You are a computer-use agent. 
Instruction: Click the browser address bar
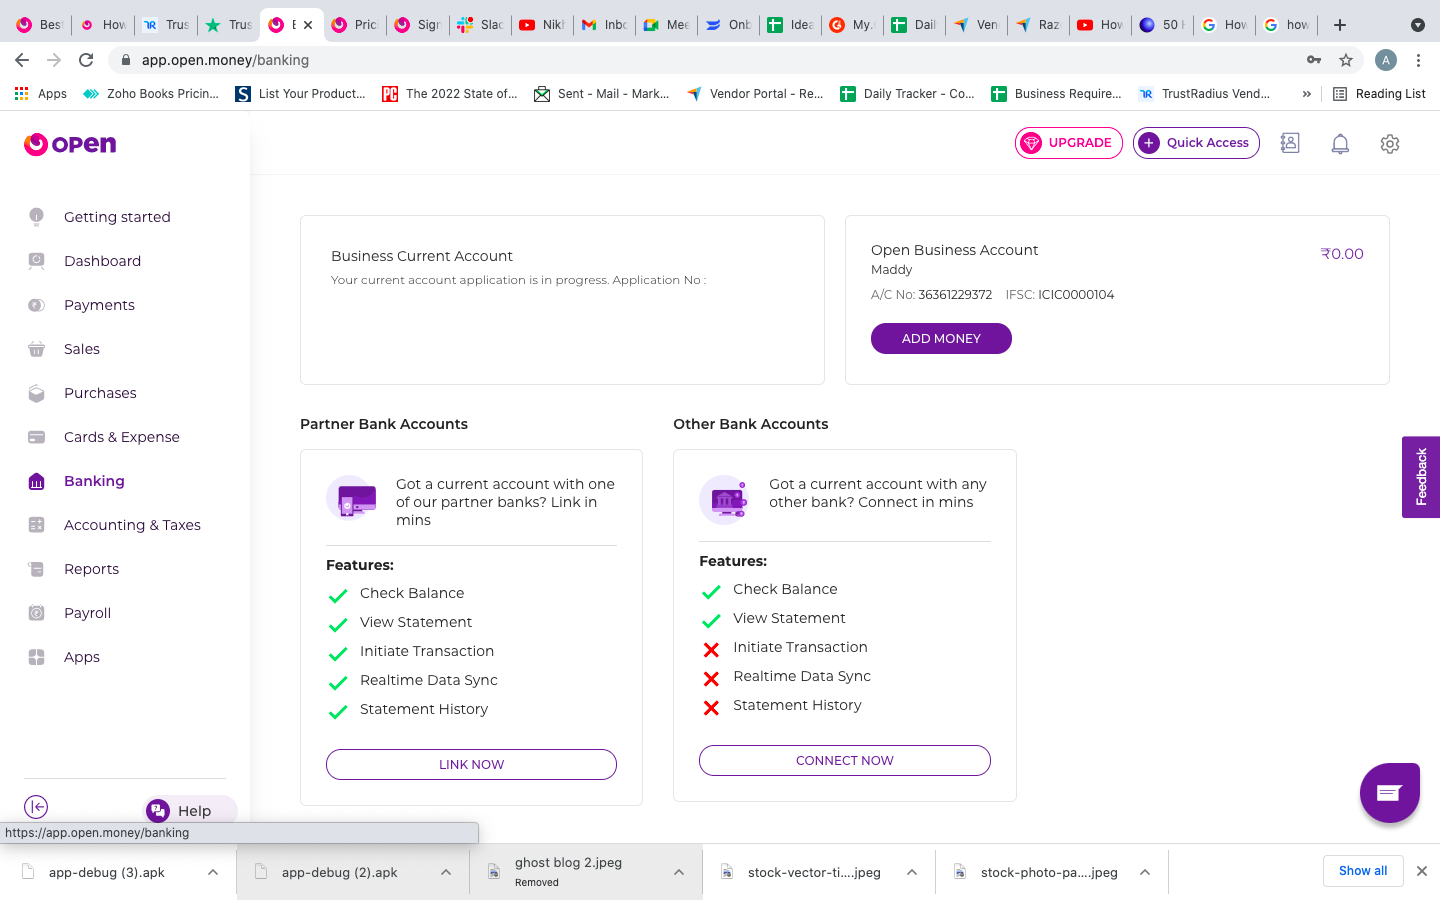[x=700, y=60]
